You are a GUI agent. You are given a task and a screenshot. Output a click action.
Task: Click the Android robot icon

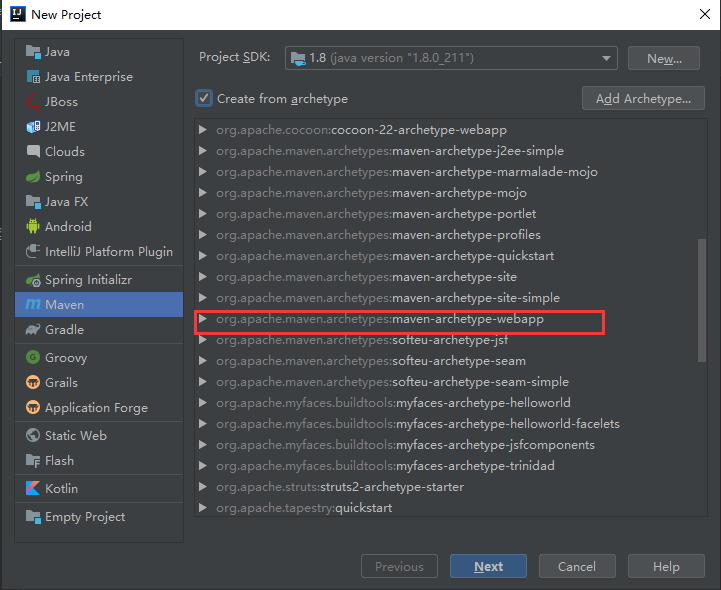(33, 226)
